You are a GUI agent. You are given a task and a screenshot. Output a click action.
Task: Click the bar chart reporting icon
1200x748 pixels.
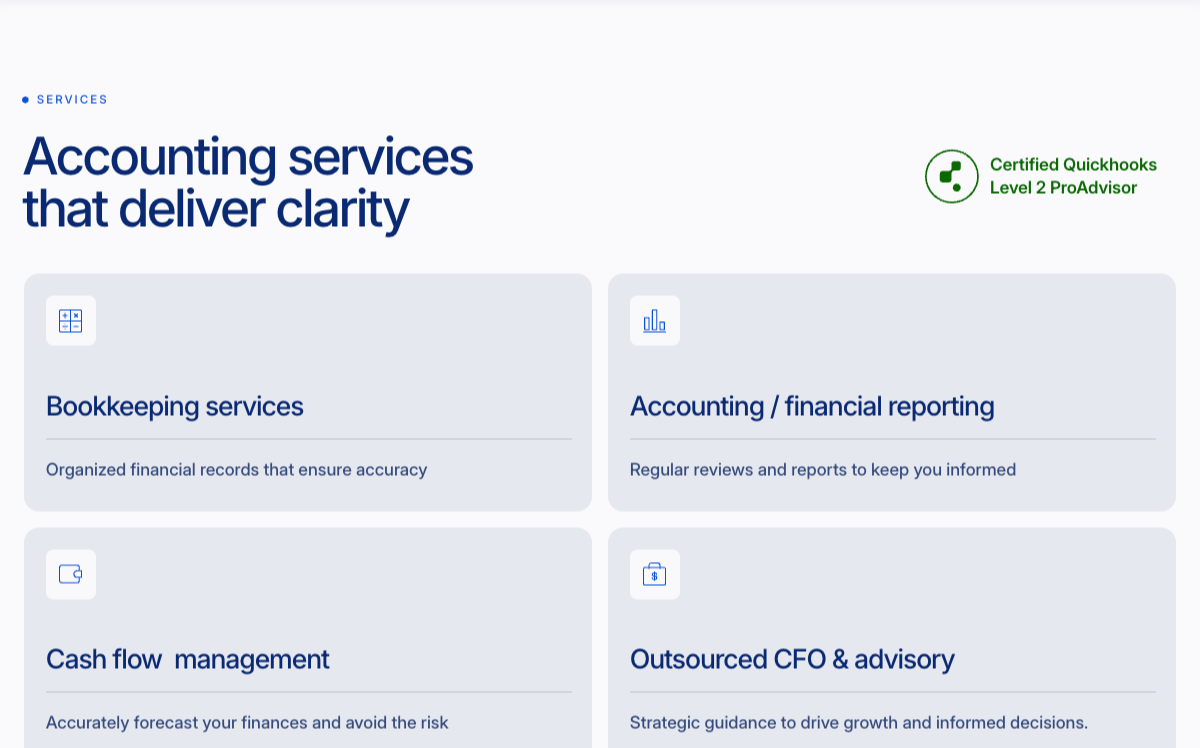(x=655, y=321)
